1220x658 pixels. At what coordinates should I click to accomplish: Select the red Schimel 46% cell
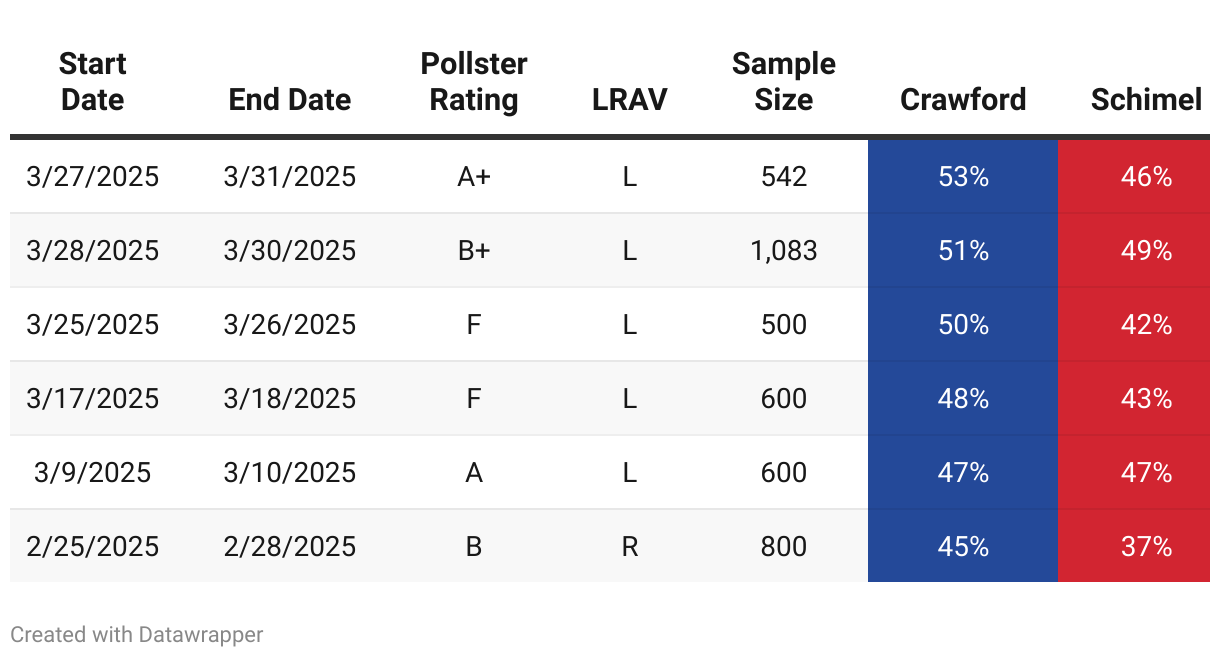pos(1145,177)
